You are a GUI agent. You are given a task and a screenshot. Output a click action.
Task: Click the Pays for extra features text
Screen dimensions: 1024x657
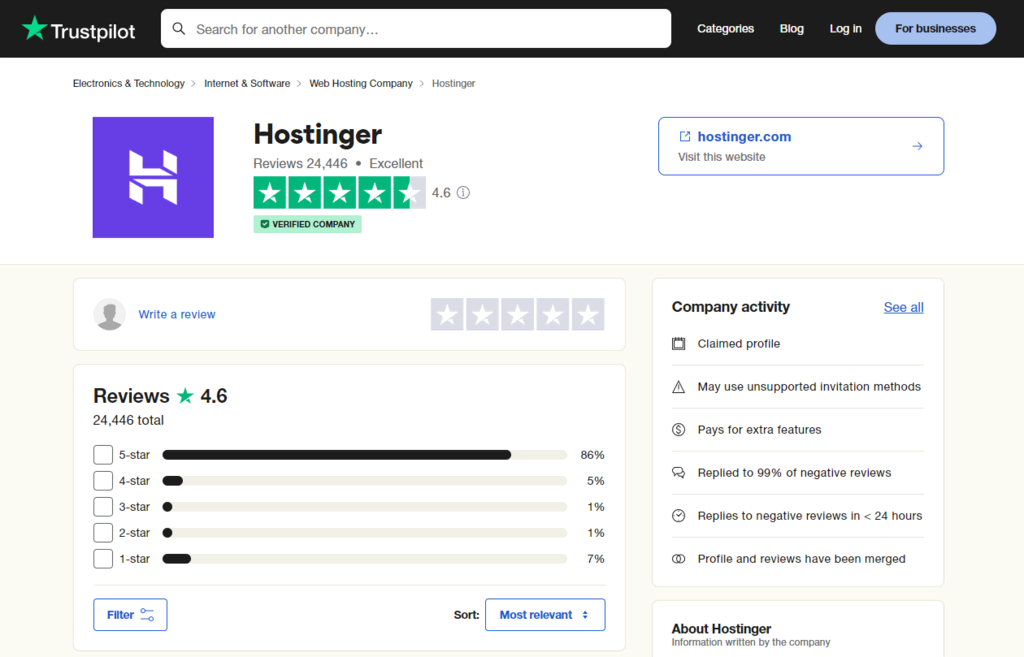click(x=760, y=430)
